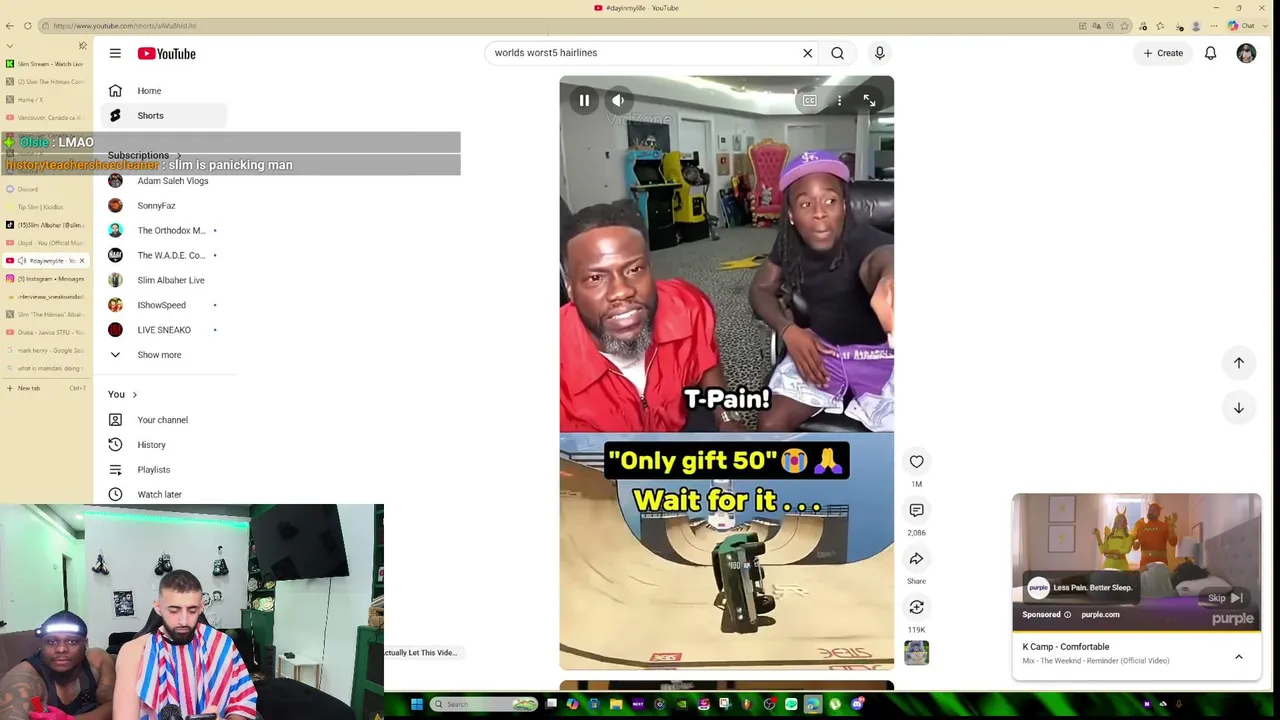
Task: Go to YouTube home via the logo
Action: pyautogui.click(x=167, y=53)
